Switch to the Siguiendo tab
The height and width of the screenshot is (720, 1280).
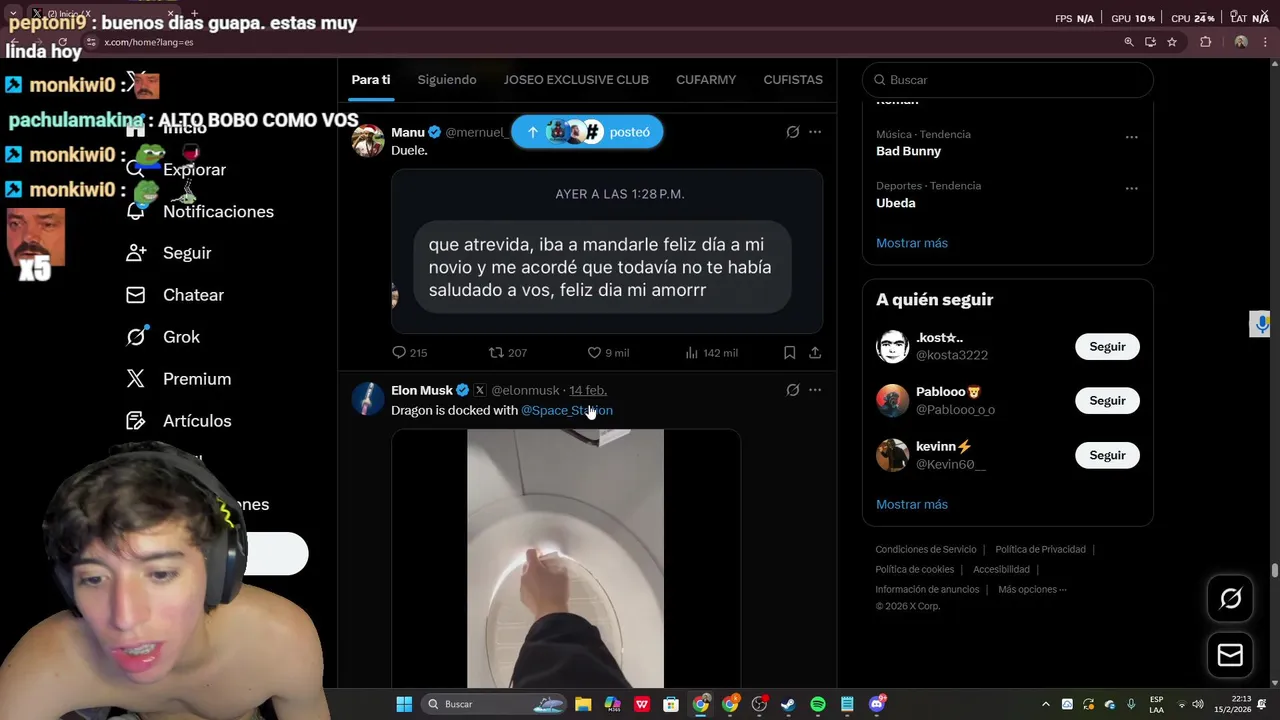[447, 80]
